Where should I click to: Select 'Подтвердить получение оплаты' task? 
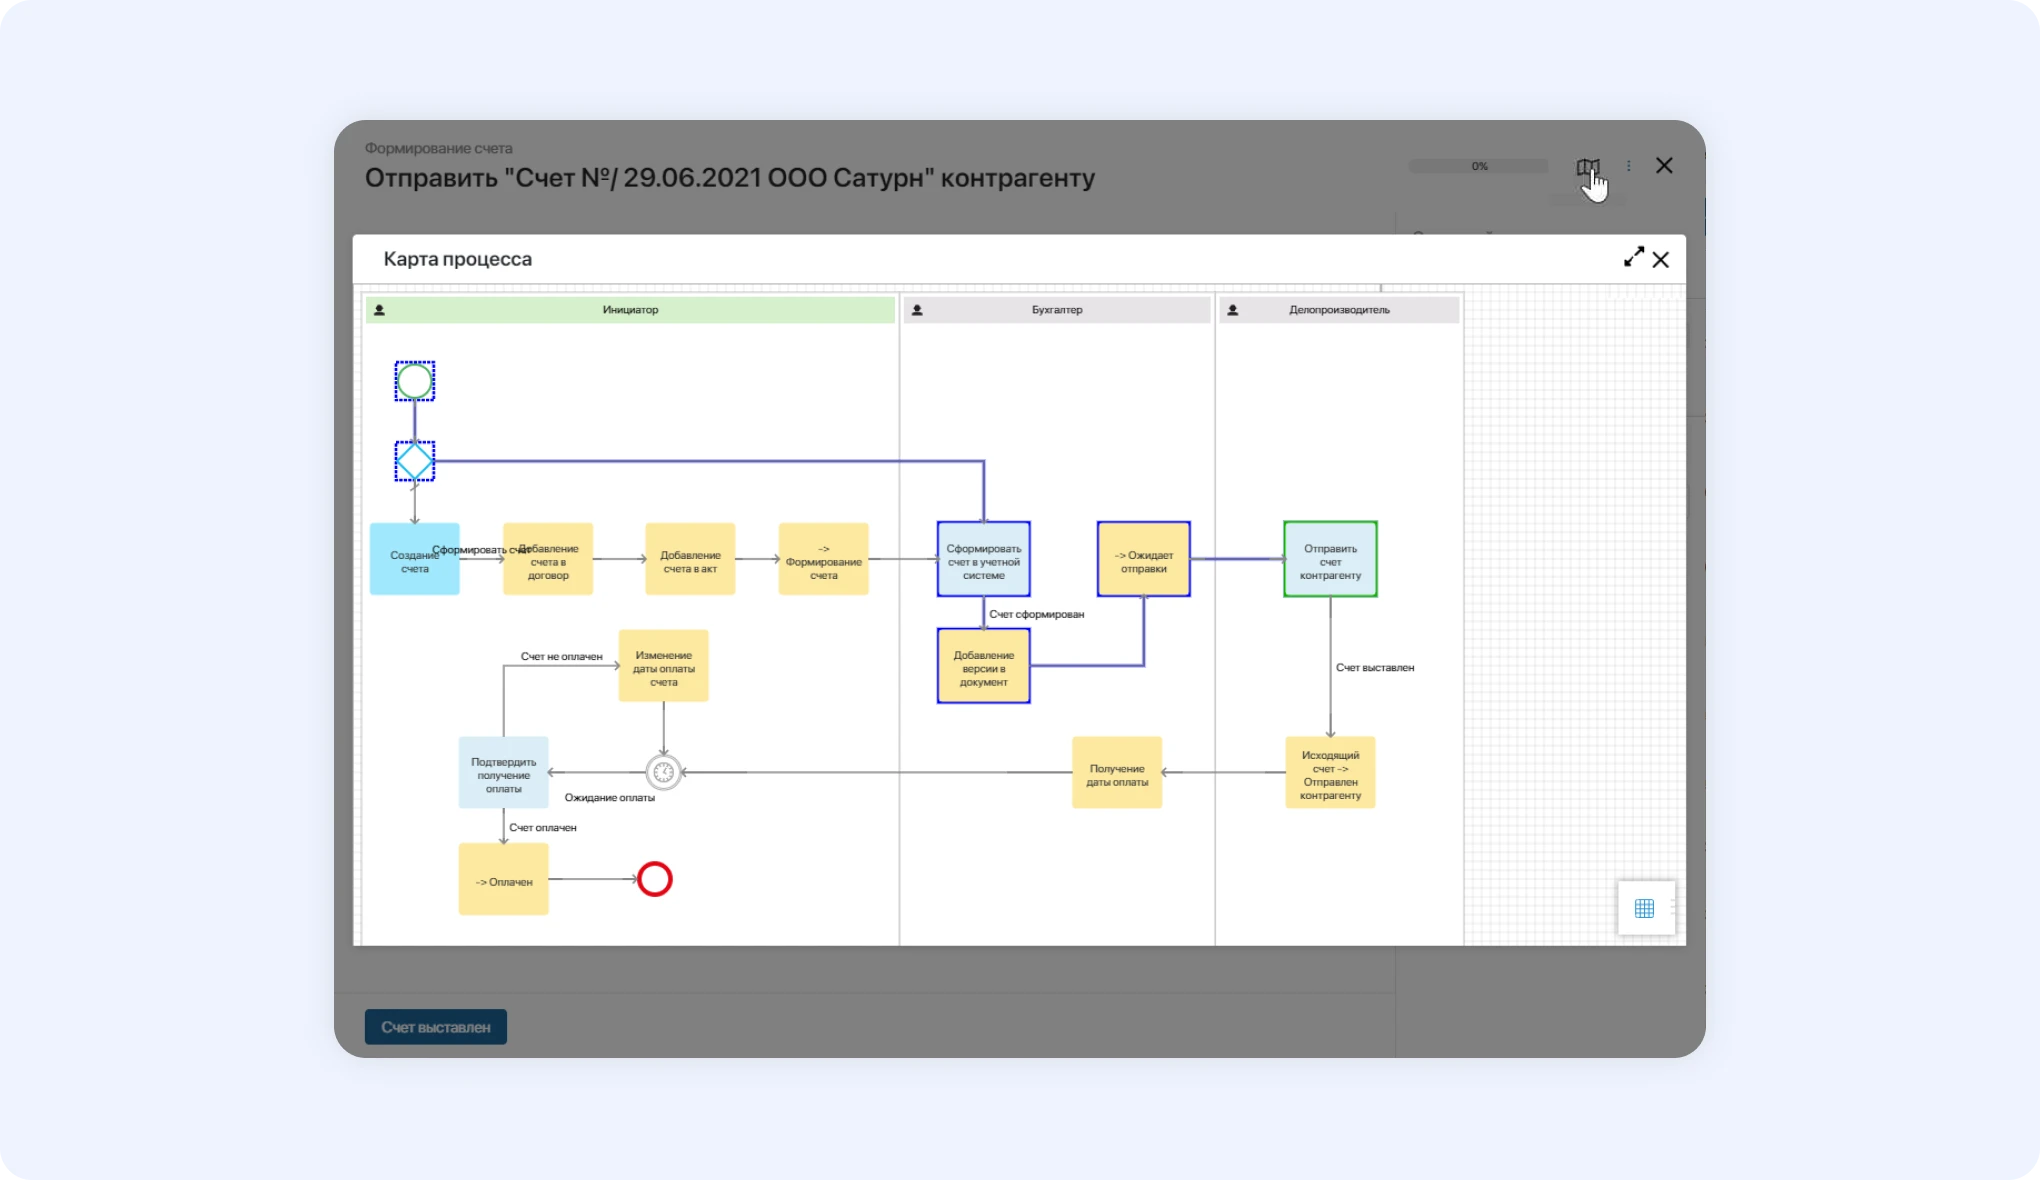(x=503, y=773)
